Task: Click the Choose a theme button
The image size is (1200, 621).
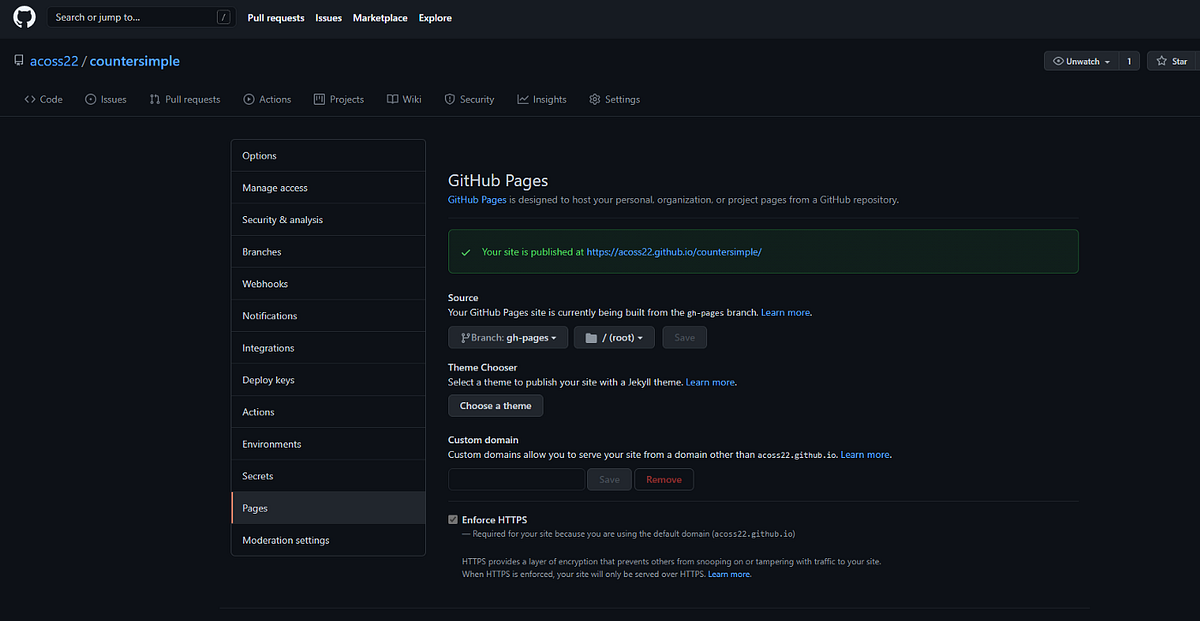Action: (495, 405)
